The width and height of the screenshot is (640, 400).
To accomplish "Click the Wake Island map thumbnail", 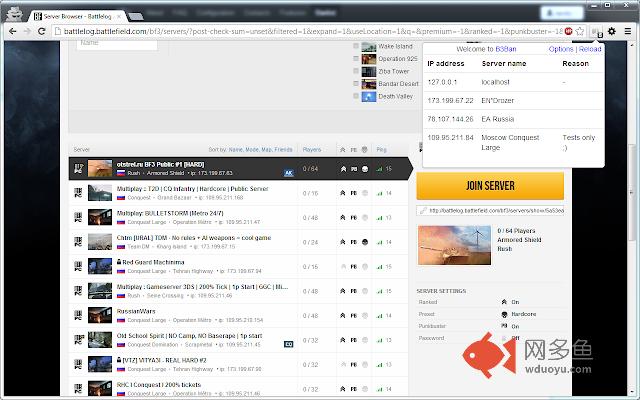I will (x=369, y=47).
